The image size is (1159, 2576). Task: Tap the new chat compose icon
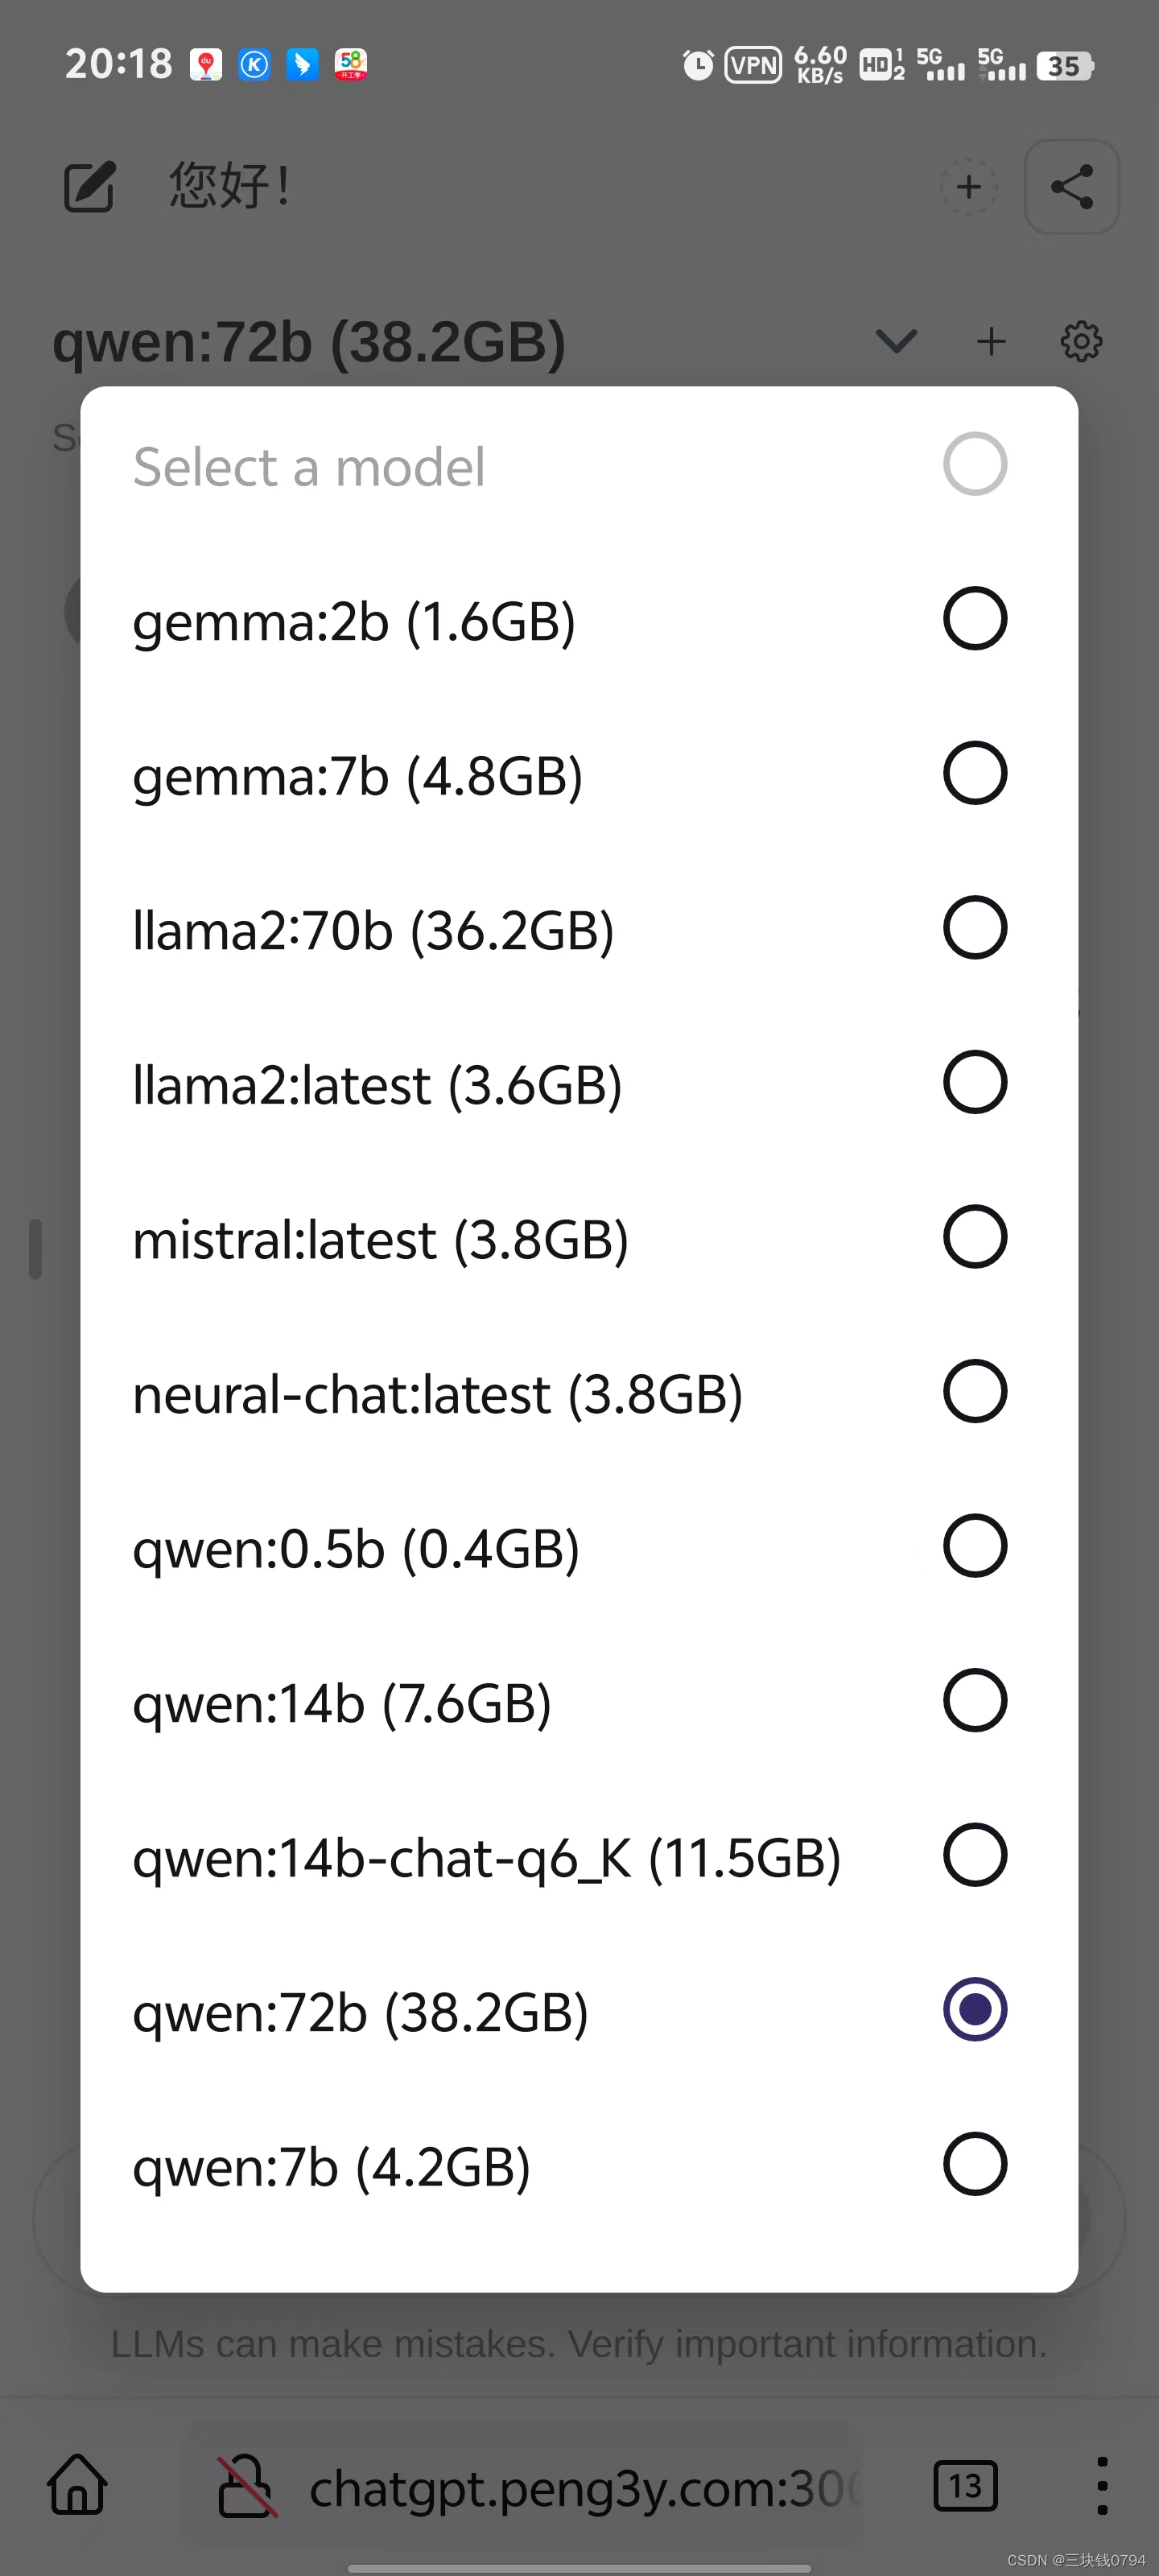[89, 186]
